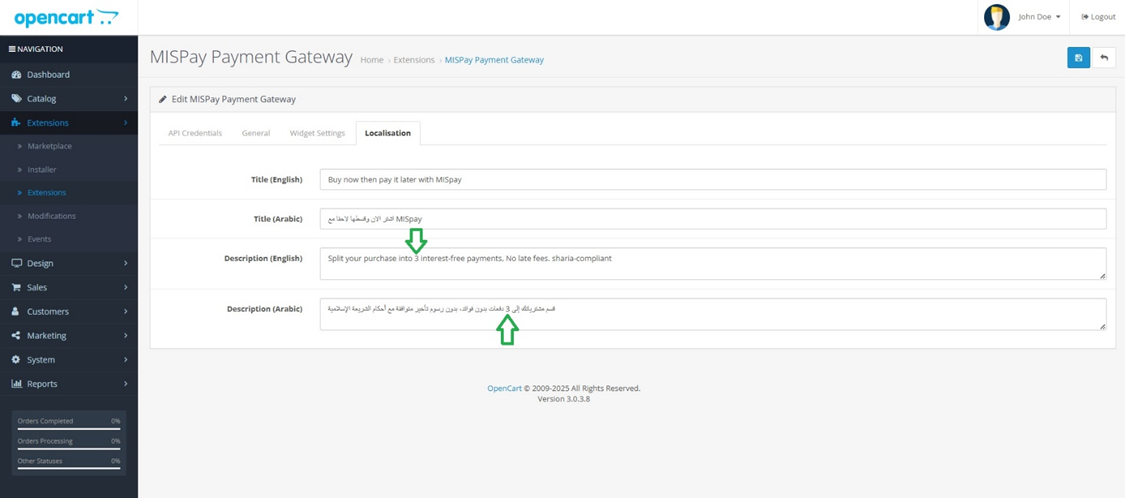The width and height of the screenshot is (1125, 498).
Task: Click the Reports bar-chart icon
Action: click(17, 384)
